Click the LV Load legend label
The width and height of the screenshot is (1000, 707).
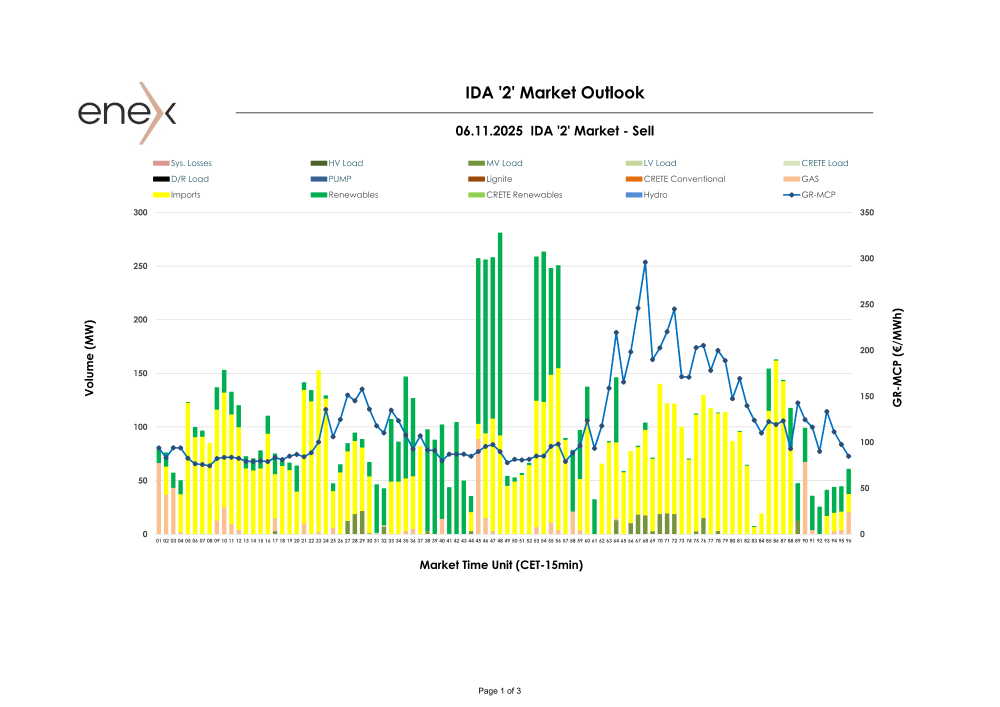point(660,163)
